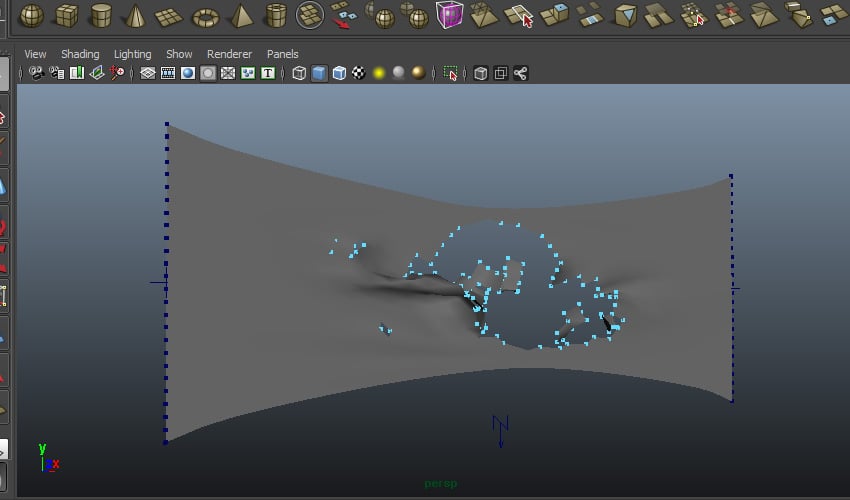
Task: Click the grid with yellow vertices icon
Action: tap(694, 15)
